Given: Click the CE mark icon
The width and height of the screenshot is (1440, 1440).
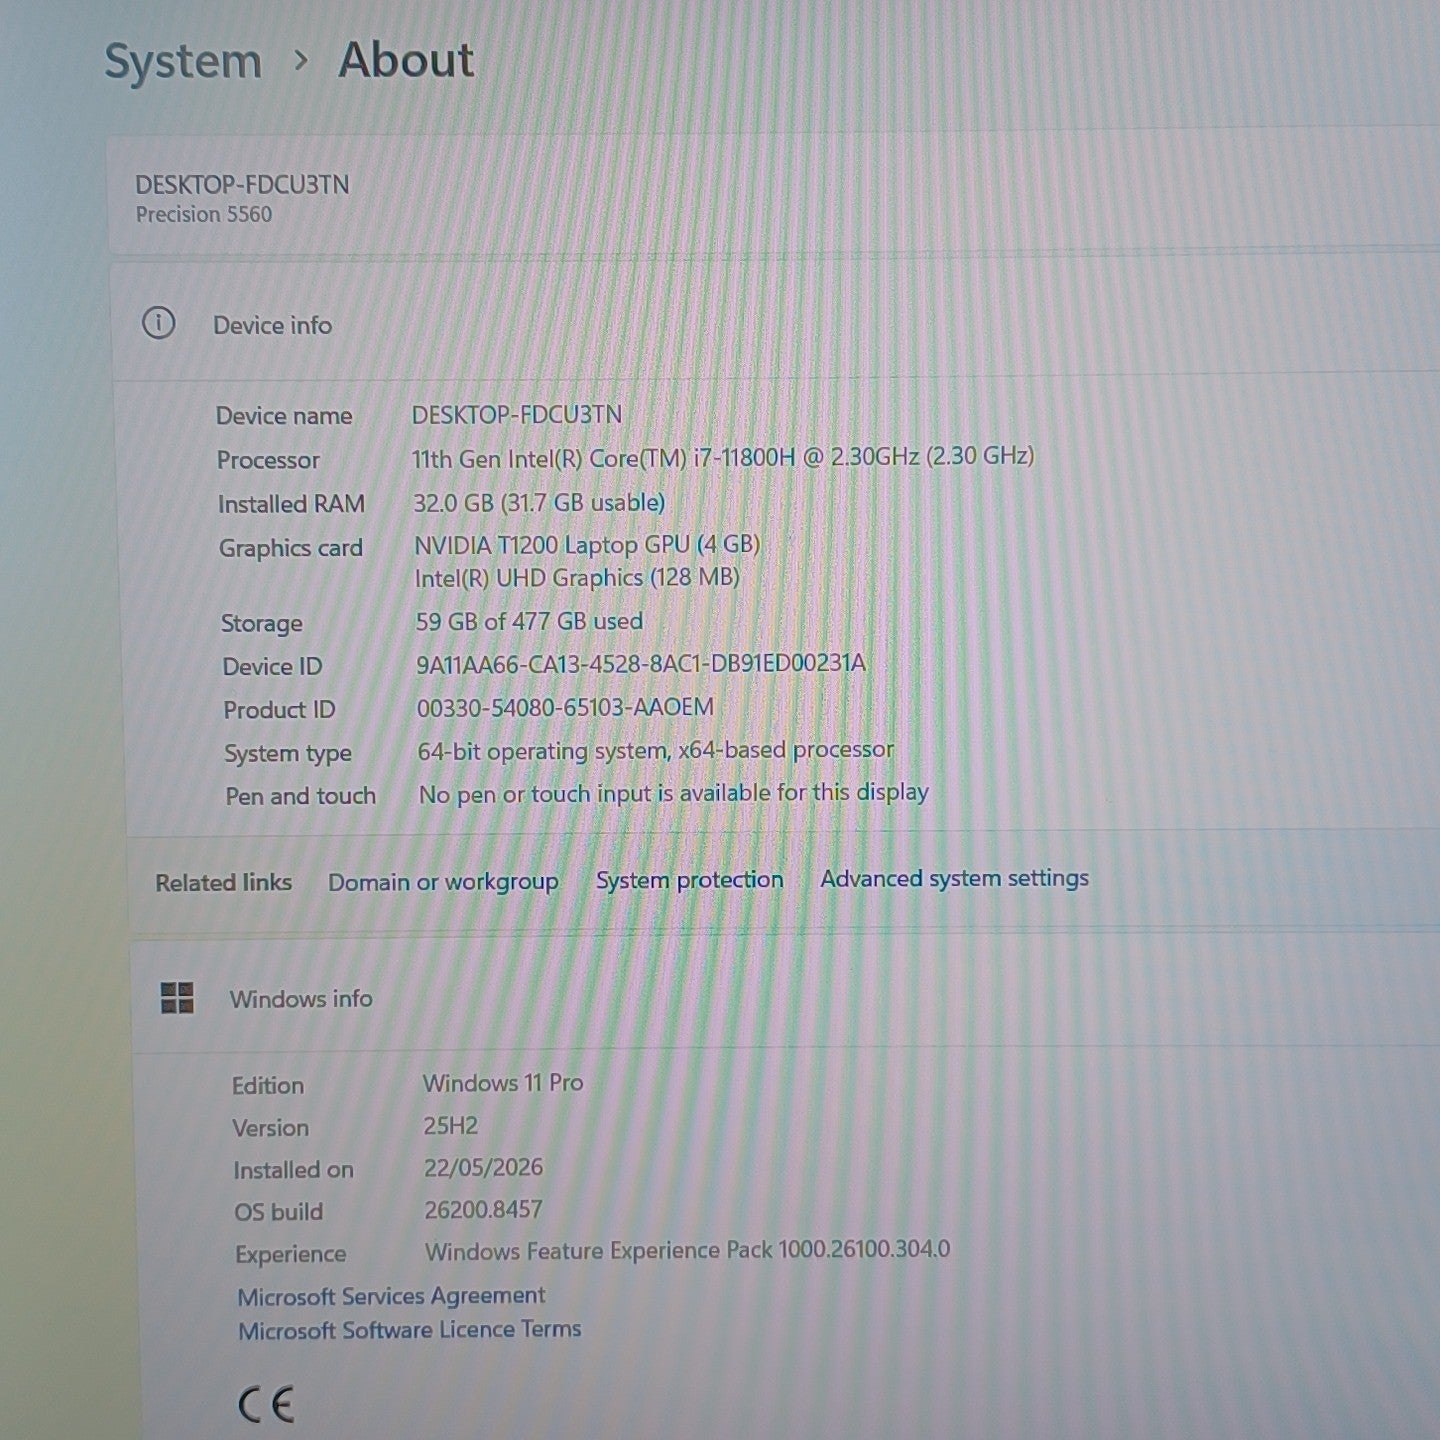Looking at the screenshot, I should click(266, 1405).
